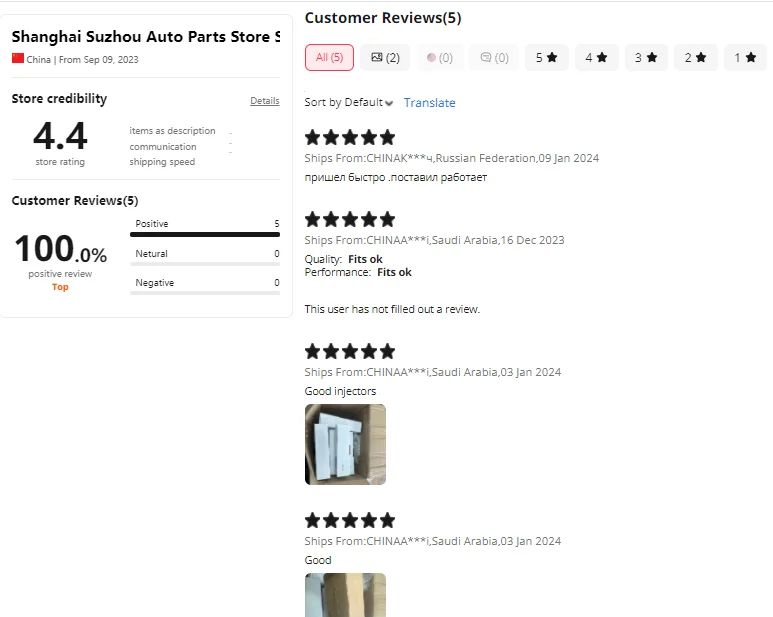Filter reviews by comment icon (0)

(494, 58)
